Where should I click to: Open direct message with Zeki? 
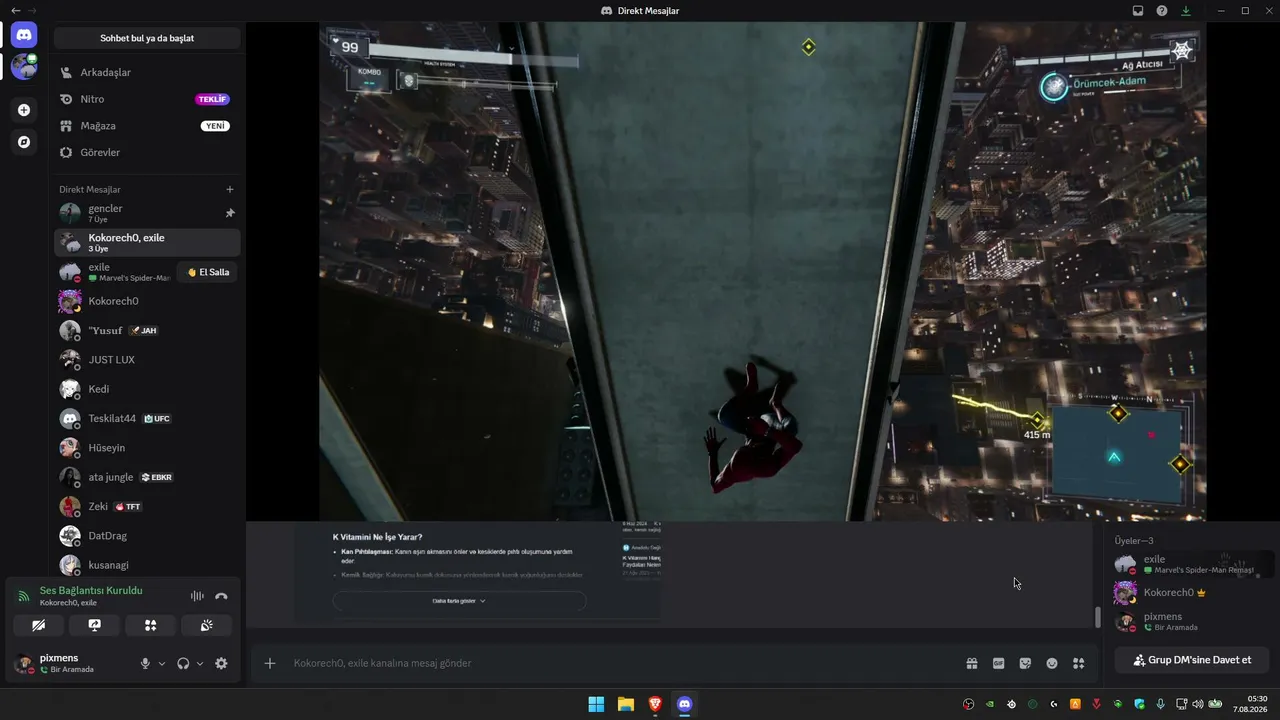(x=147, y=506)
